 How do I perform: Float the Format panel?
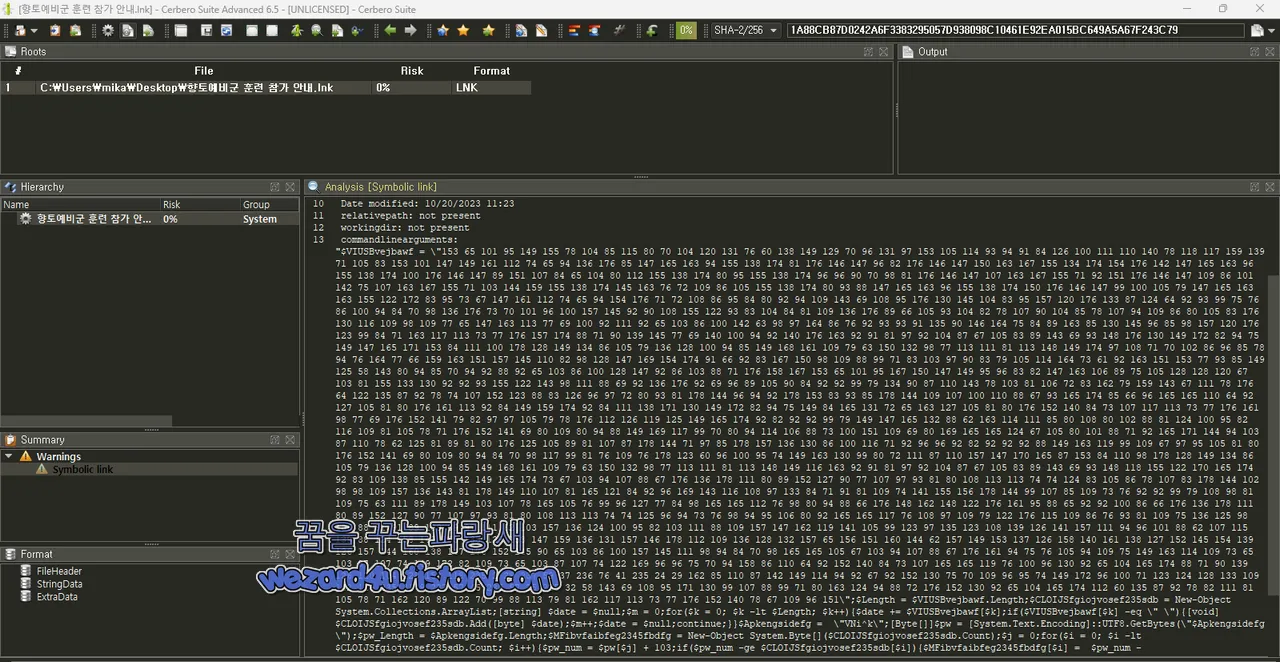coord(274,554)
